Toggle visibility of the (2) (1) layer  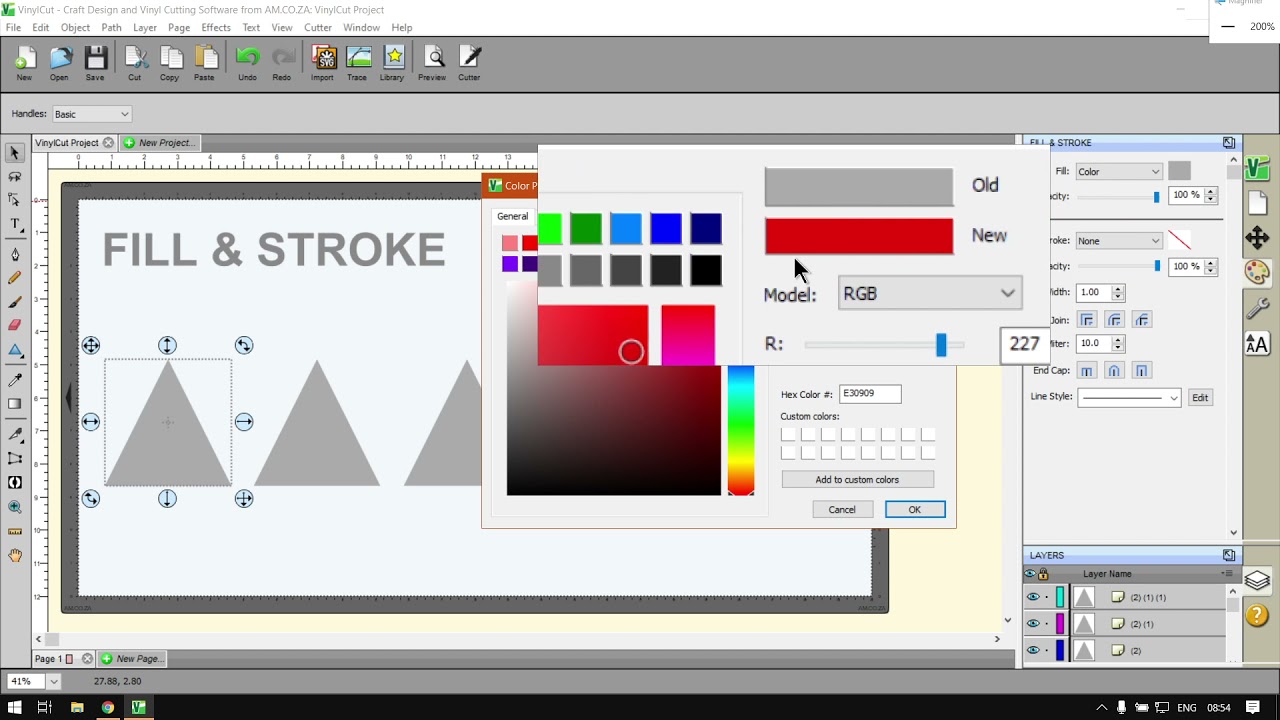(1033, 624)
